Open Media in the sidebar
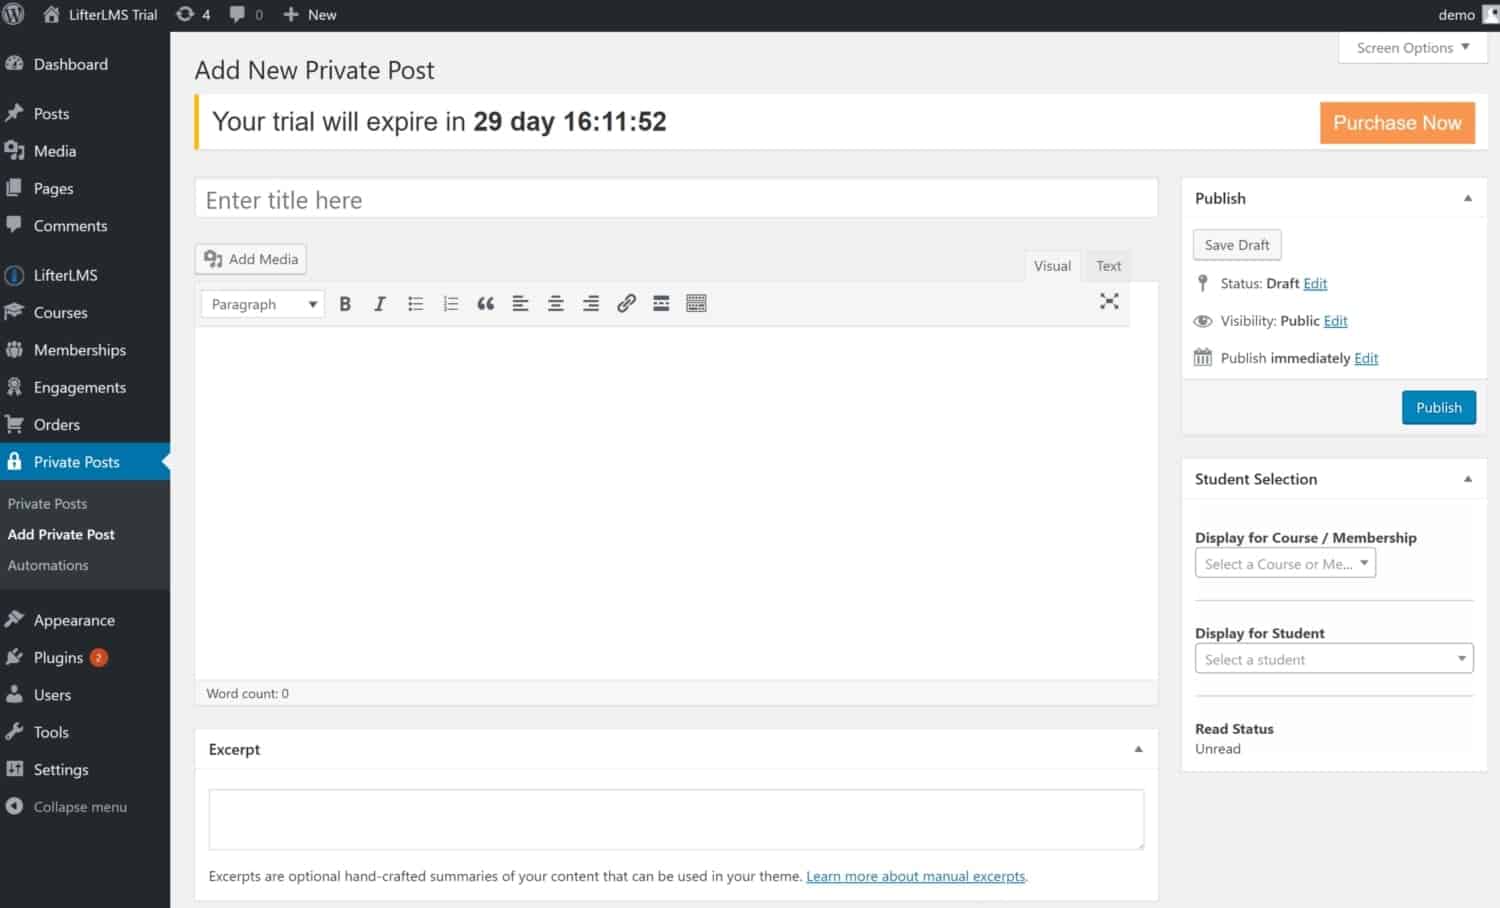This screenshot has width=1500, height=908. [85, 151]
